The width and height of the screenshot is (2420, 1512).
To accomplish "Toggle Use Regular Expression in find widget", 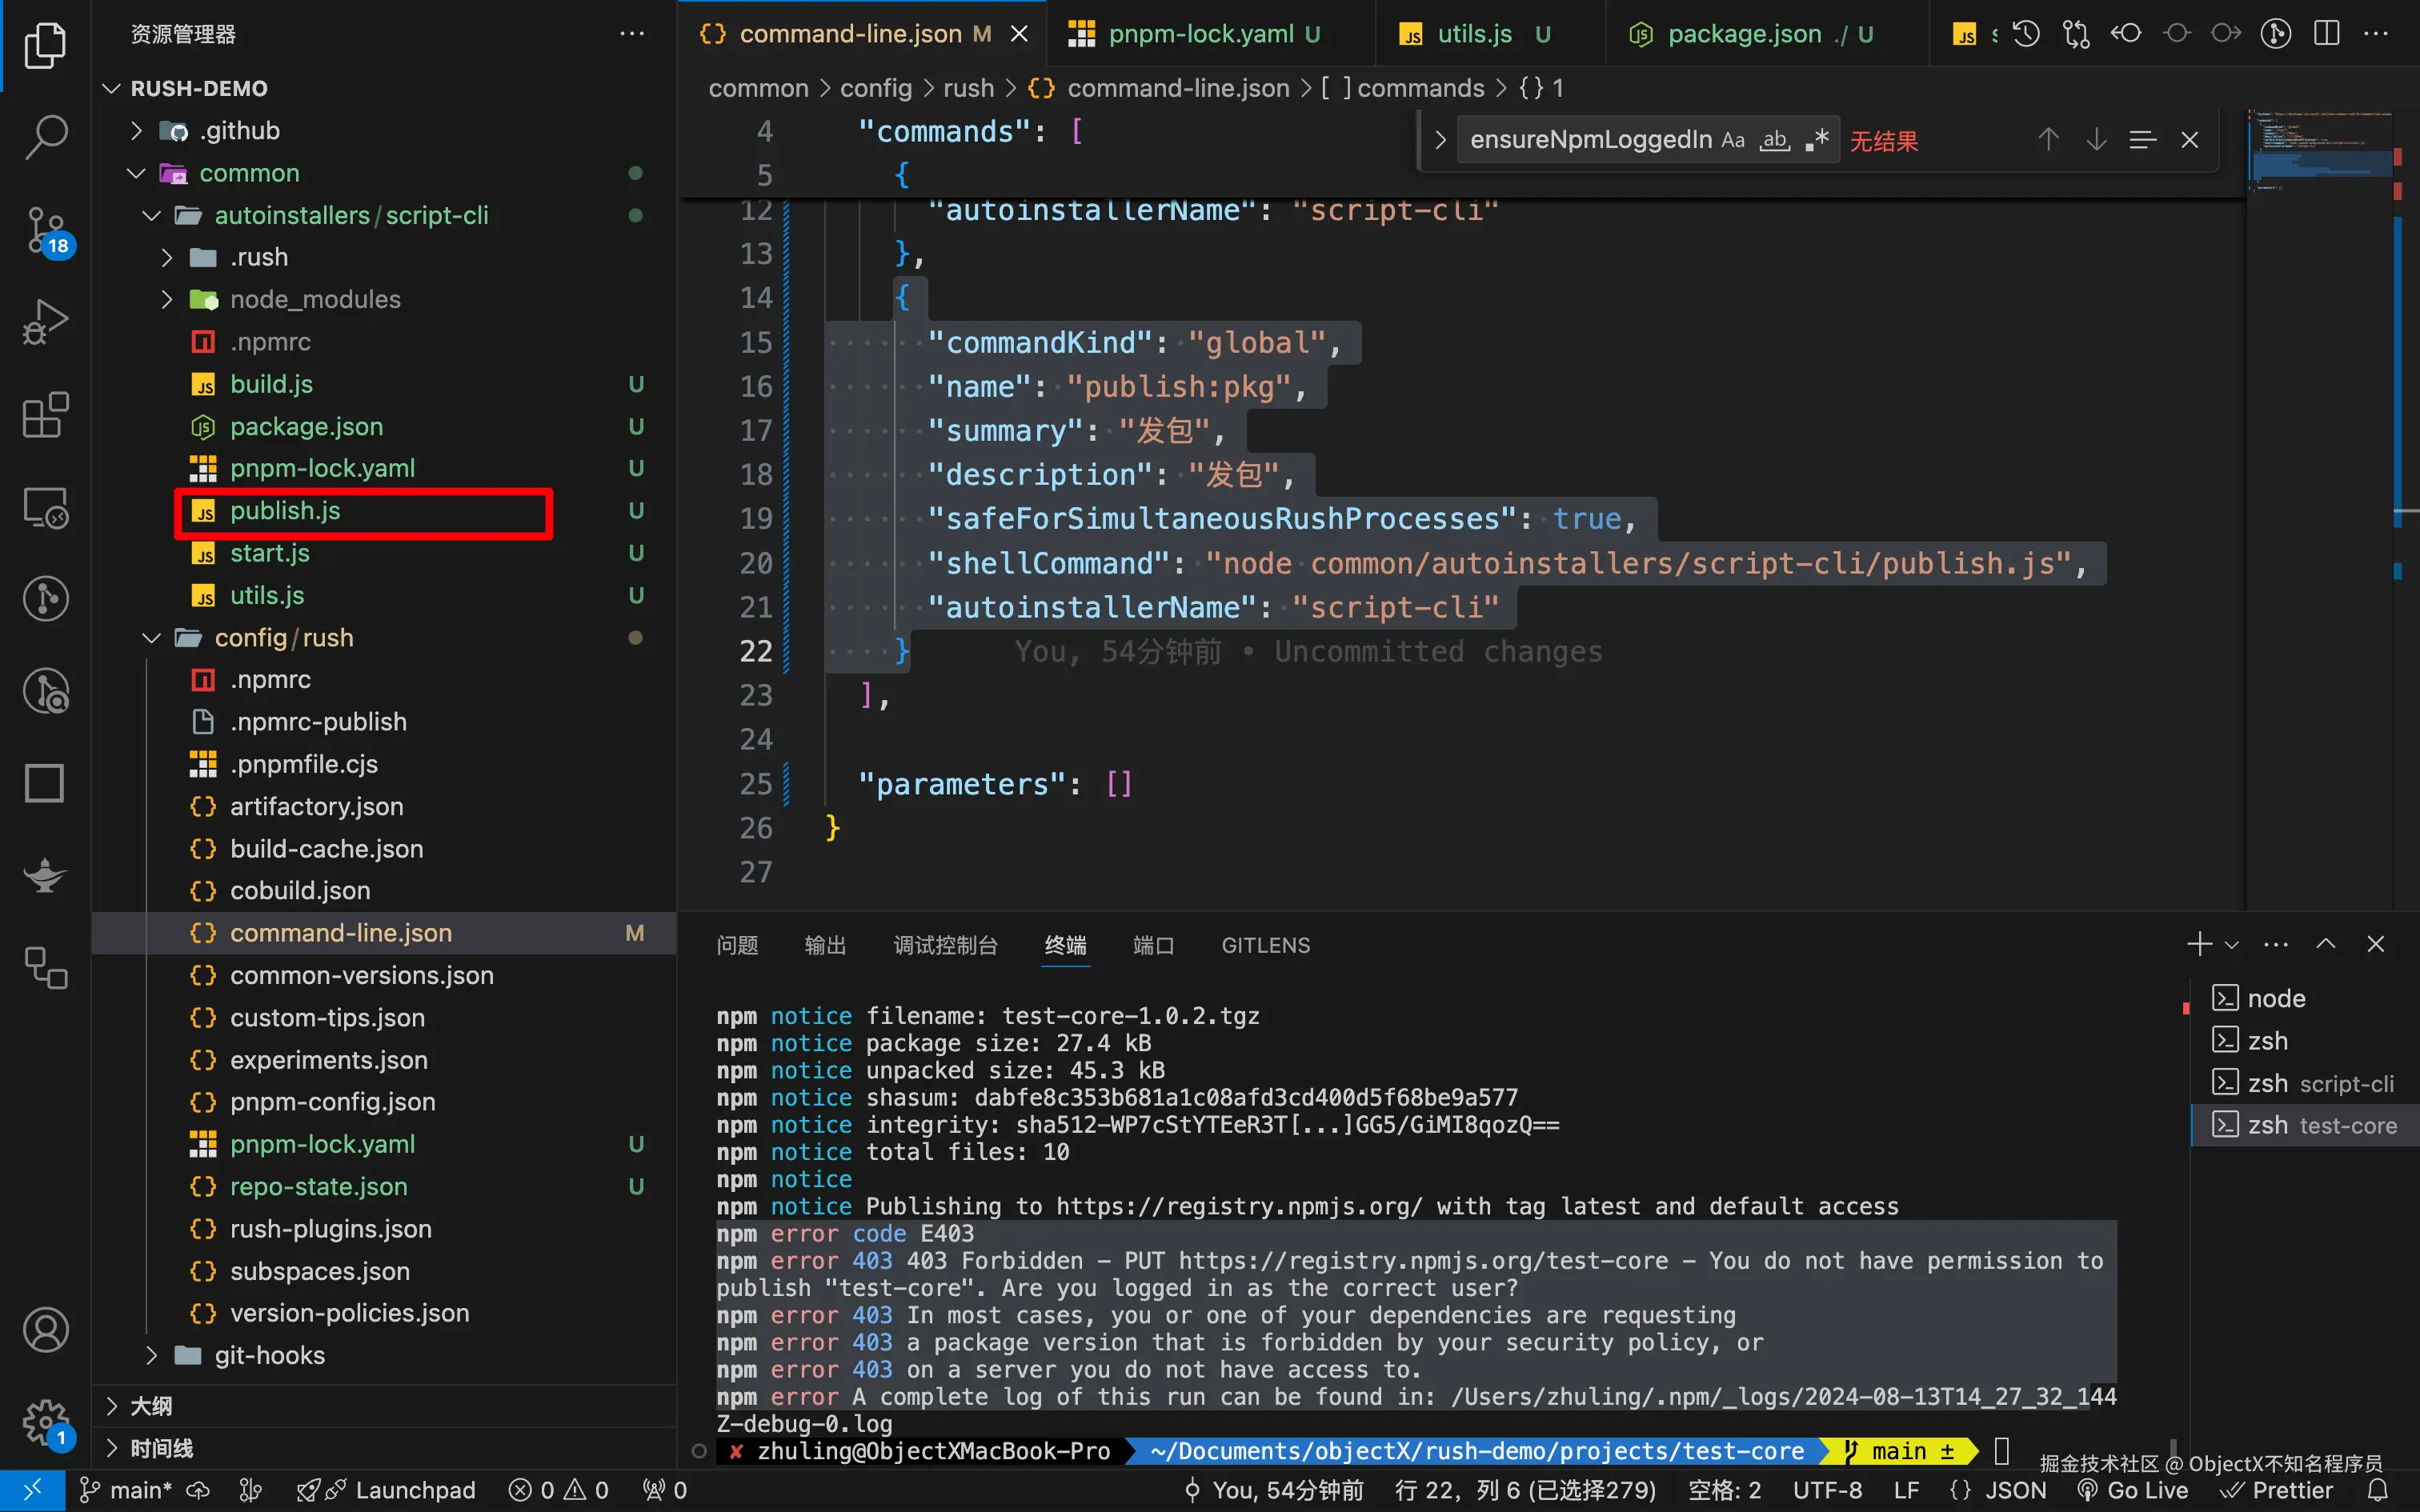I will click(x=1817, y=140).
